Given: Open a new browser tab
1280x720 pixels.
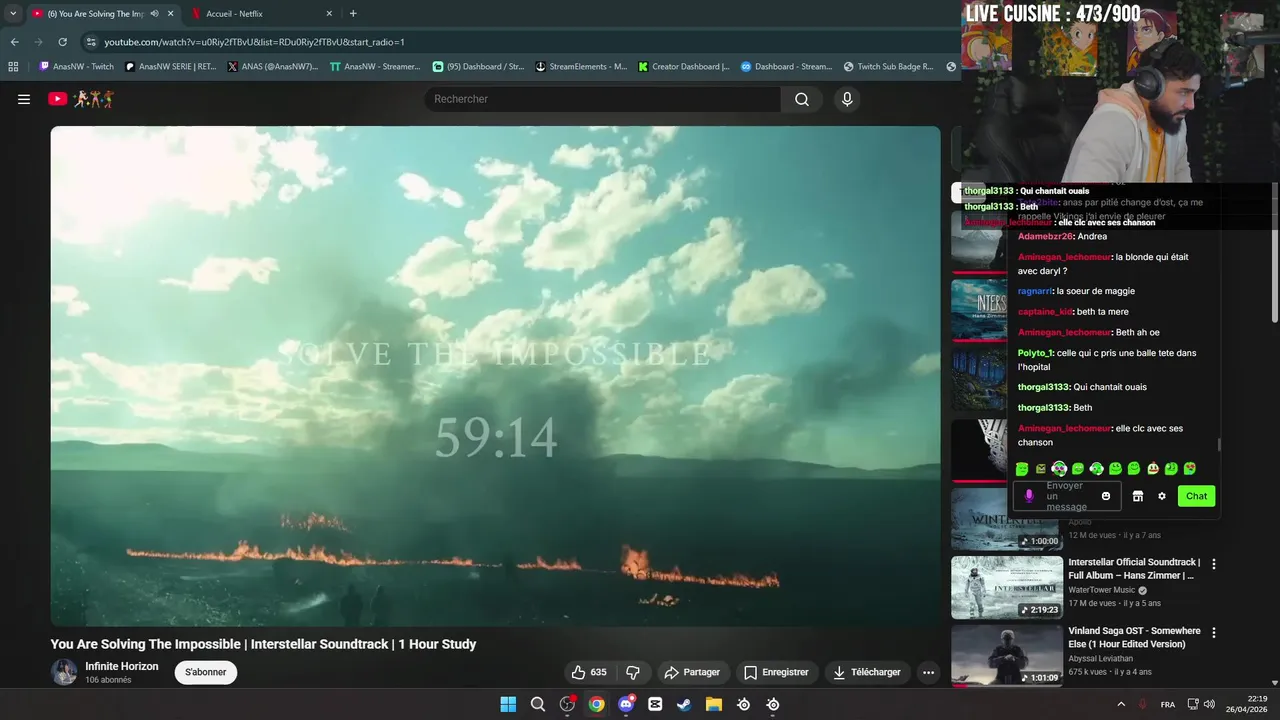Looking at the screenshot, I should coord(353,14).
